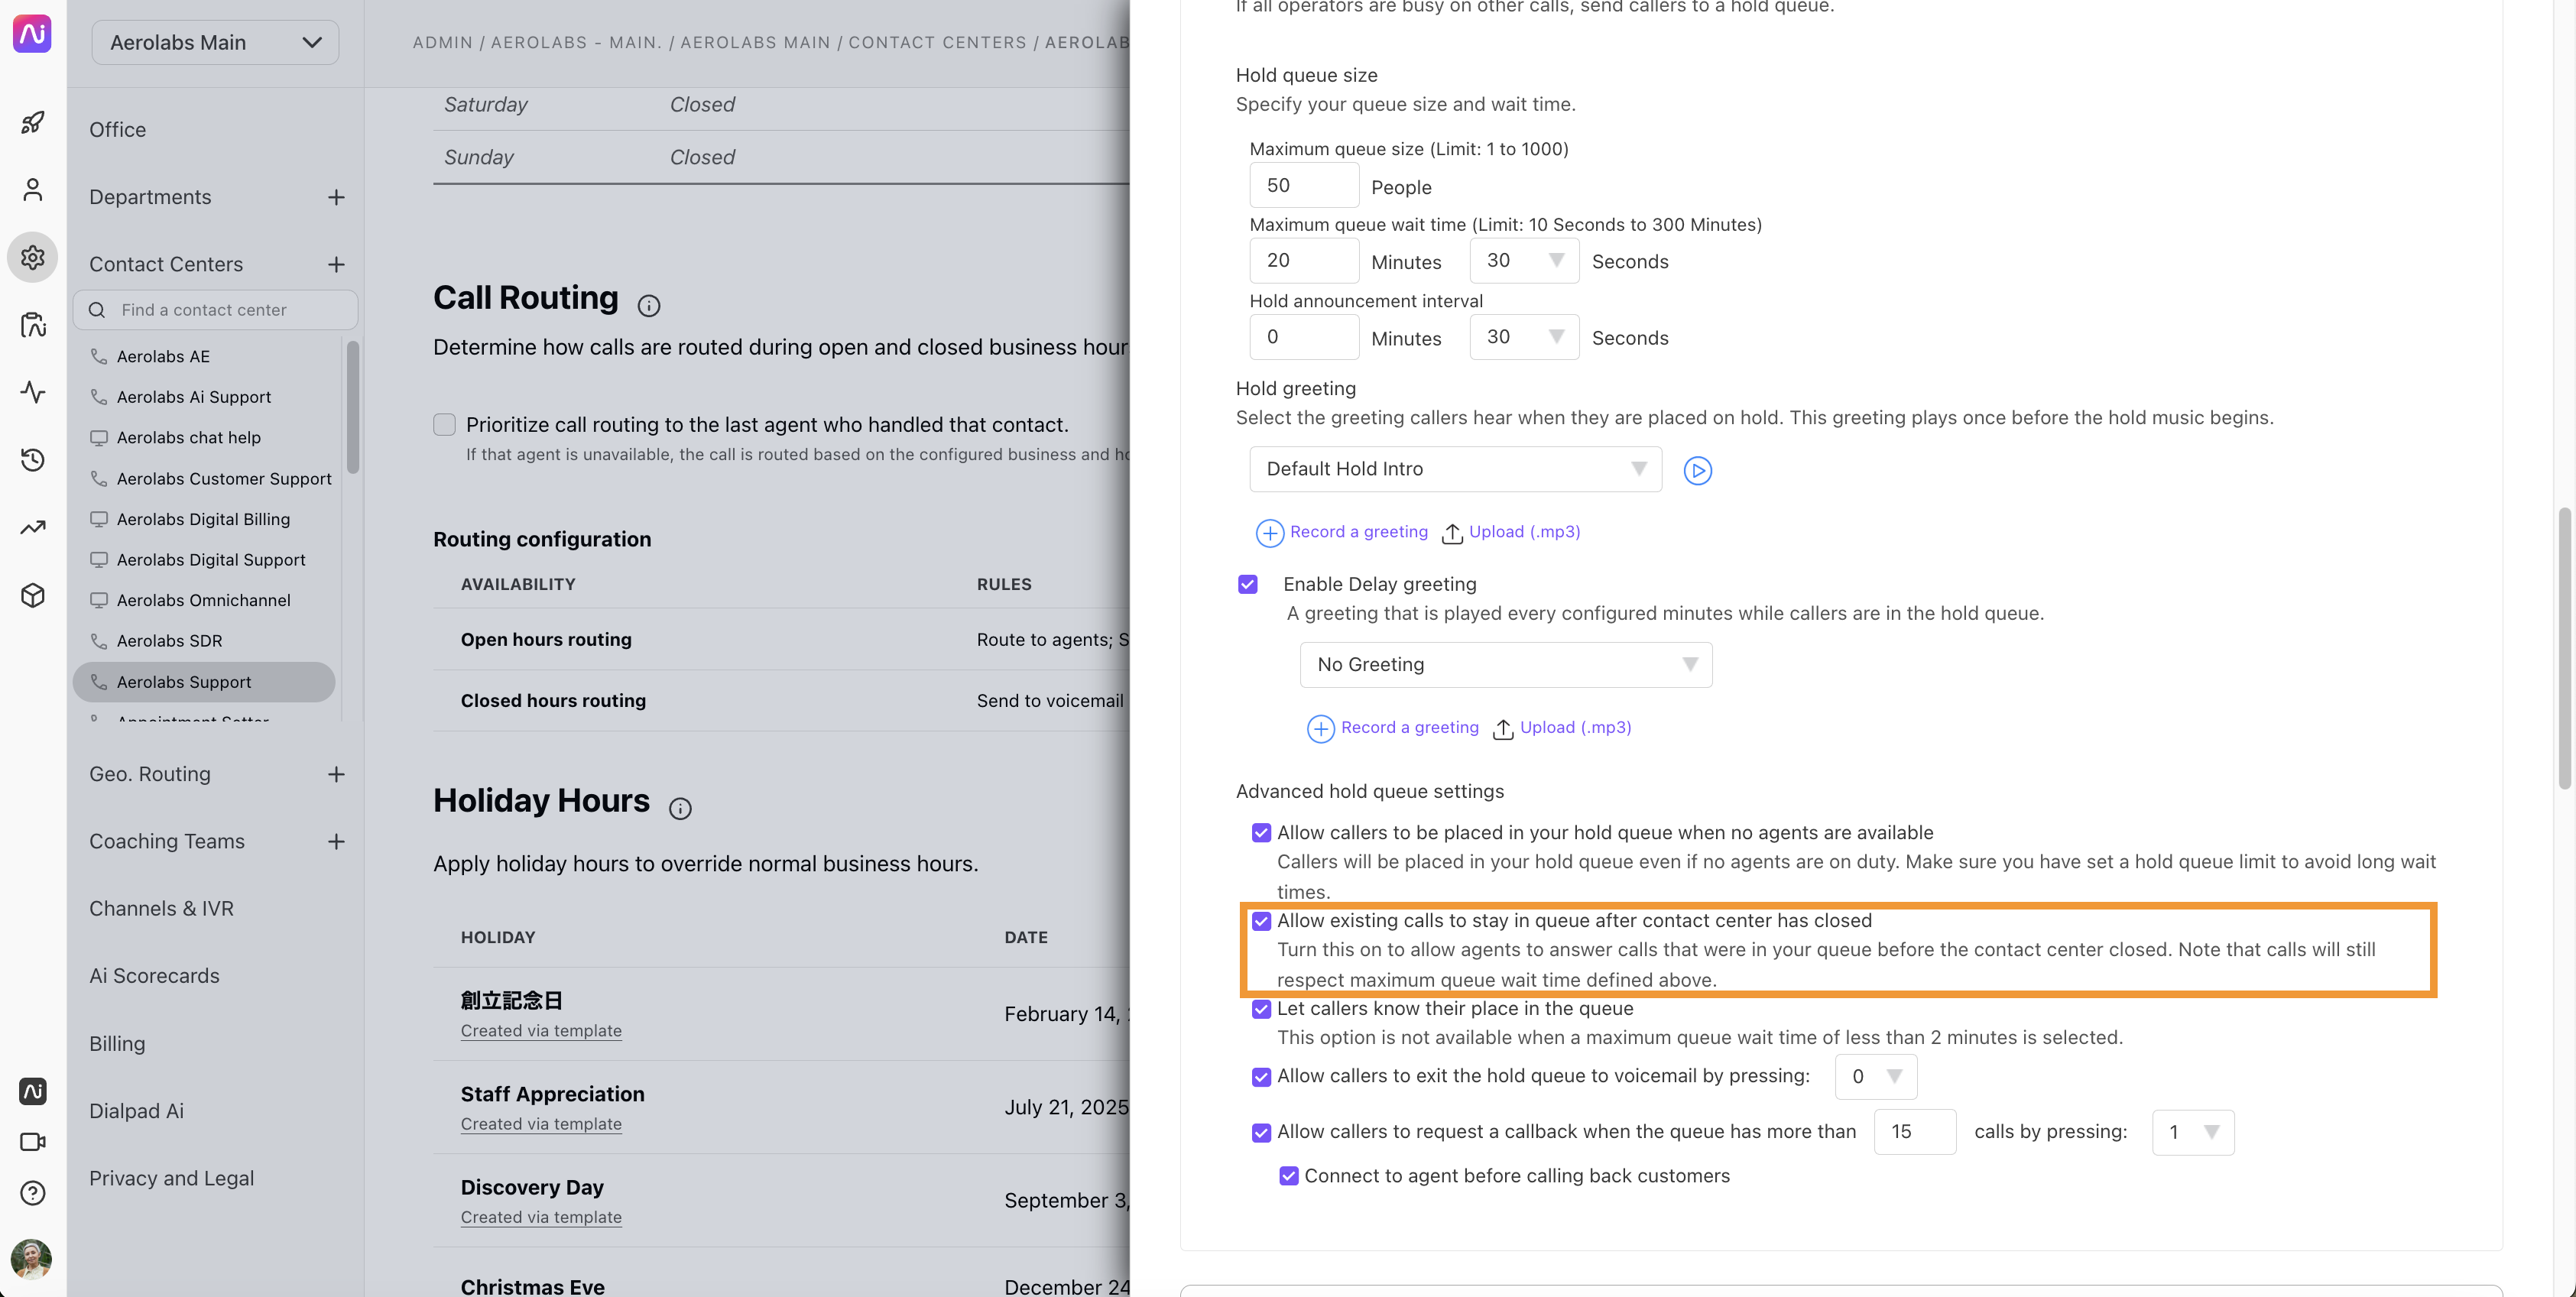Click the play button for Default Hold Intro
The width and height of the screenshot is (2576, 1297).
1698,470
